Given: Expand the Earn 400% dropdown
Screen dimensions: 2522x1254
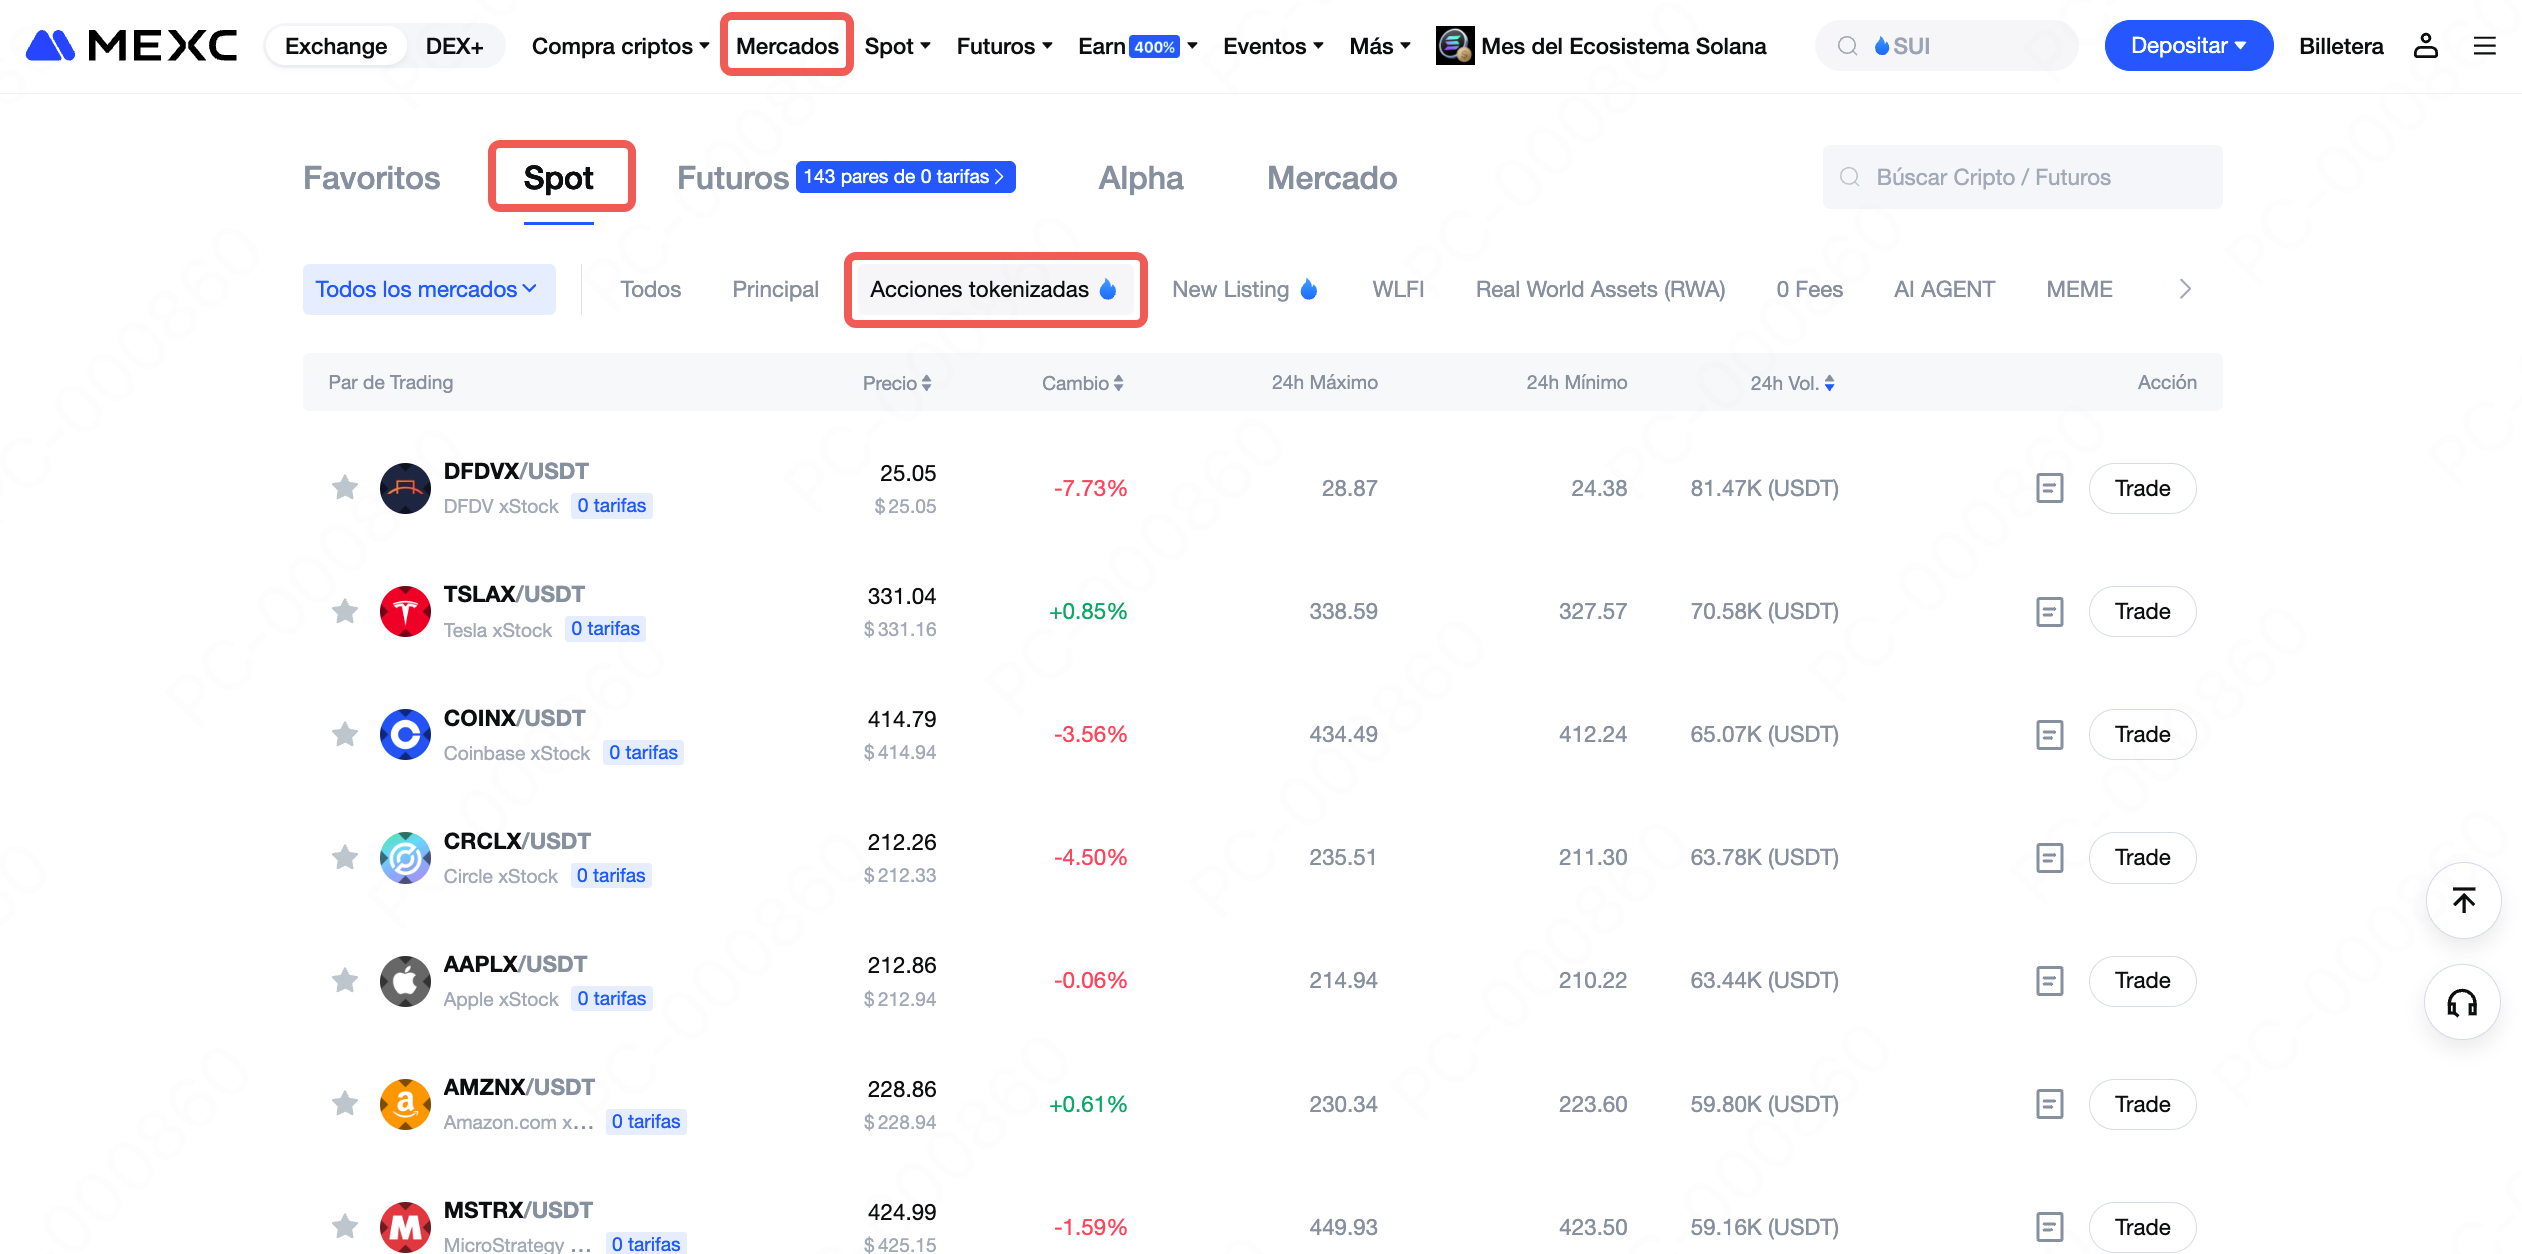Looking at the screenshot, I should [x=1137, y=46].
